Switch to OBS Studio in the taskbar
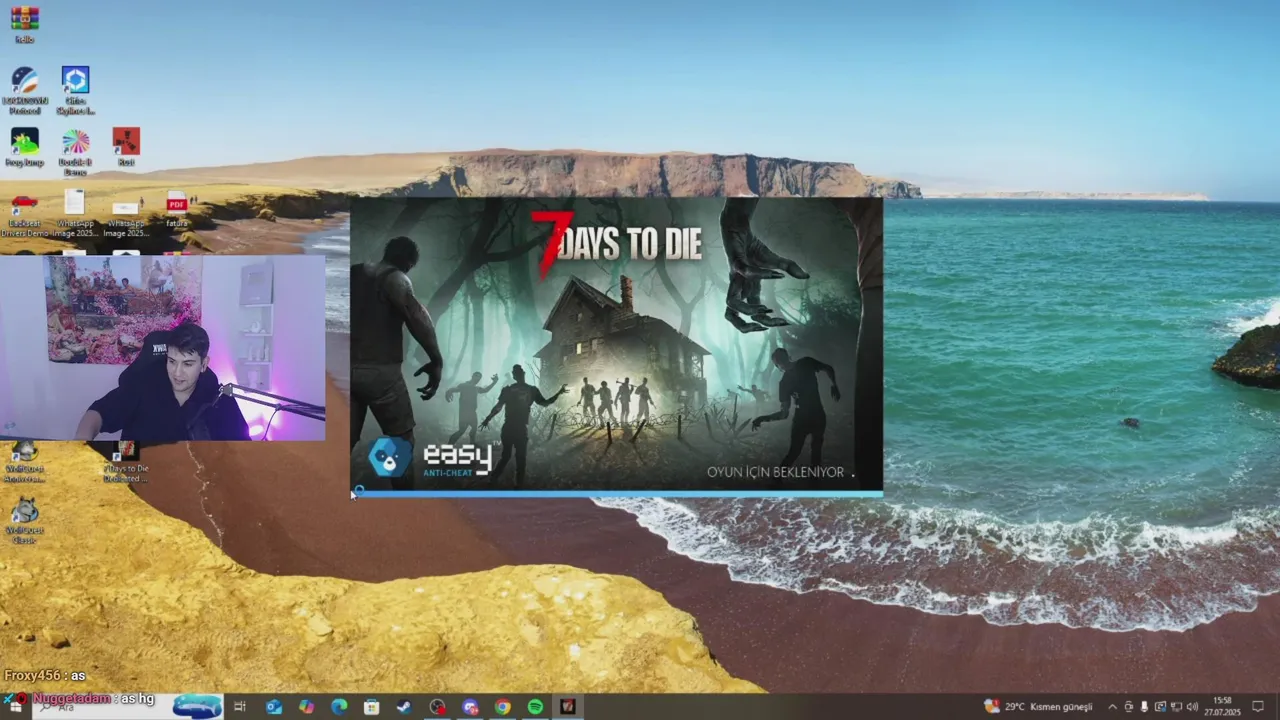This screenshot has height=720, width=1280. click(x=437, y=707)
